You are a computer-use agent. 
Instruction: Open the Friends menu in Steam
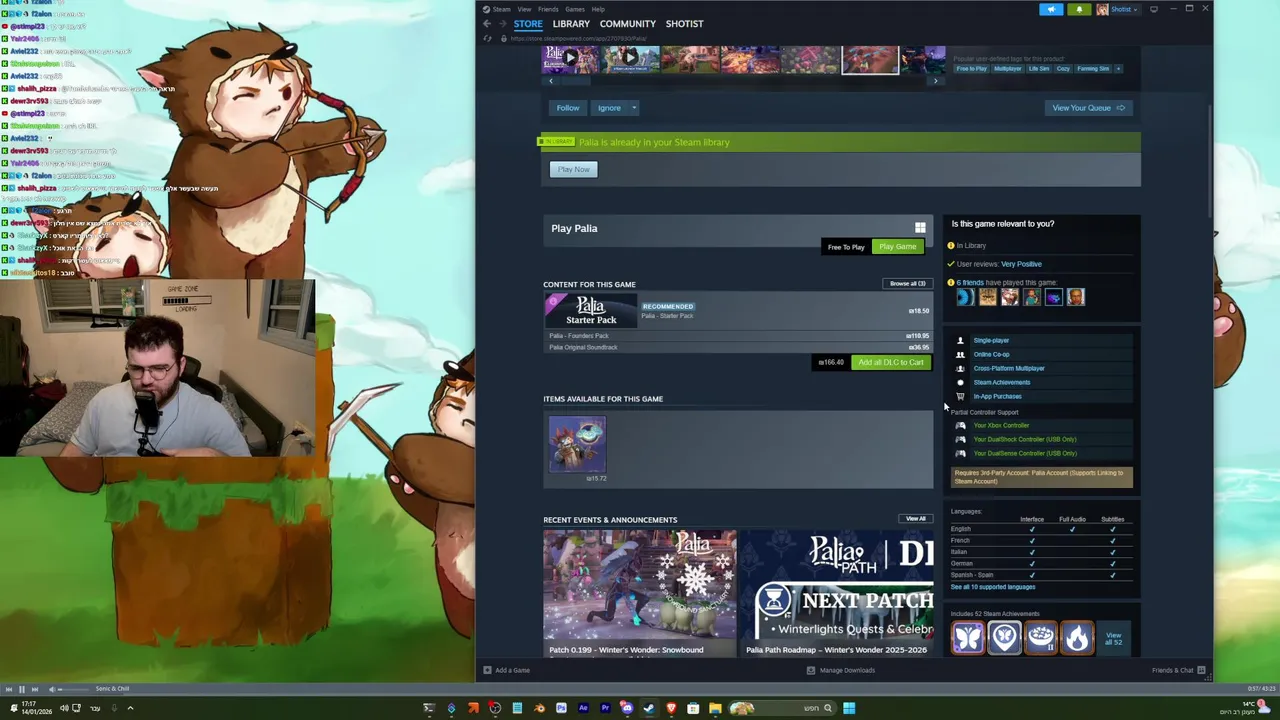(x=548, y=9)
